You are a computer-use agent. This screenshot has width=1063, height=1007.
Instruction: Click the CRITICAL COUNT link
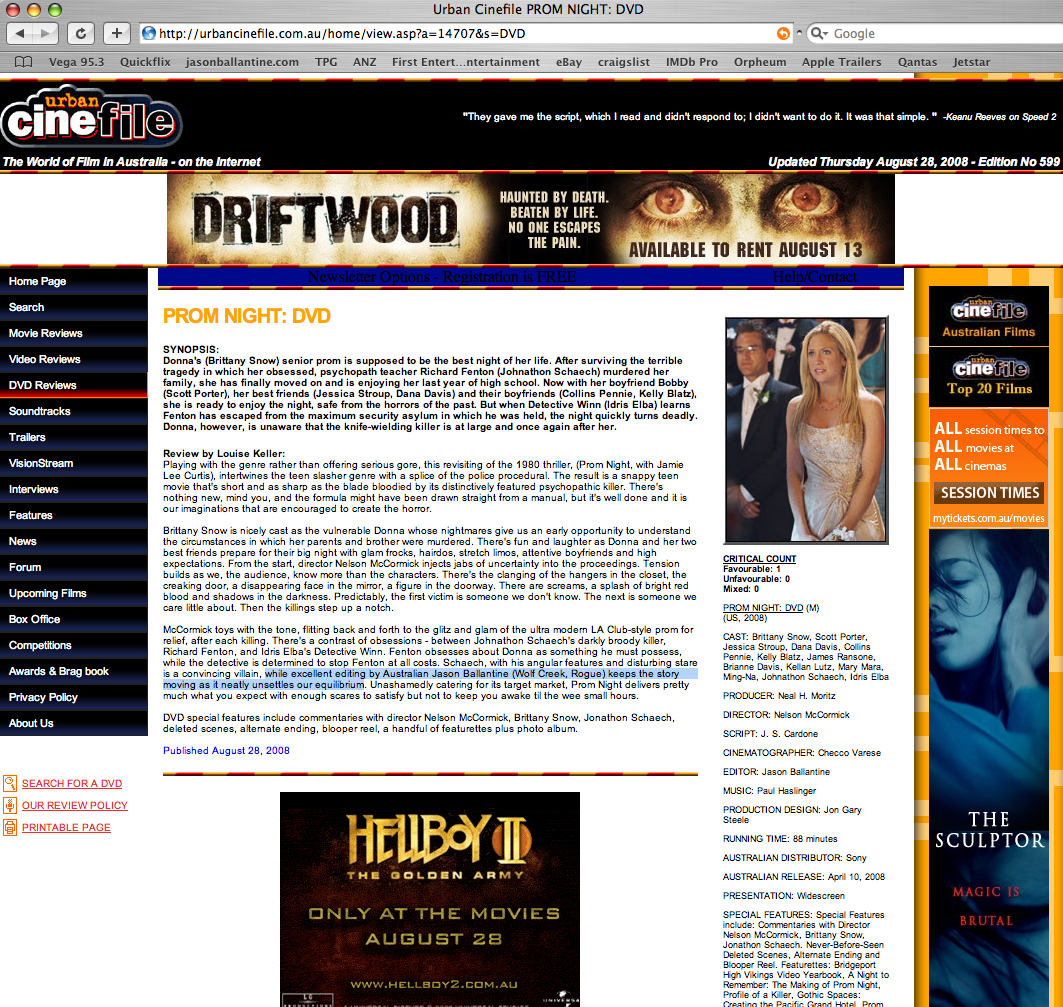pyautogui.click(x=759, y=559)
